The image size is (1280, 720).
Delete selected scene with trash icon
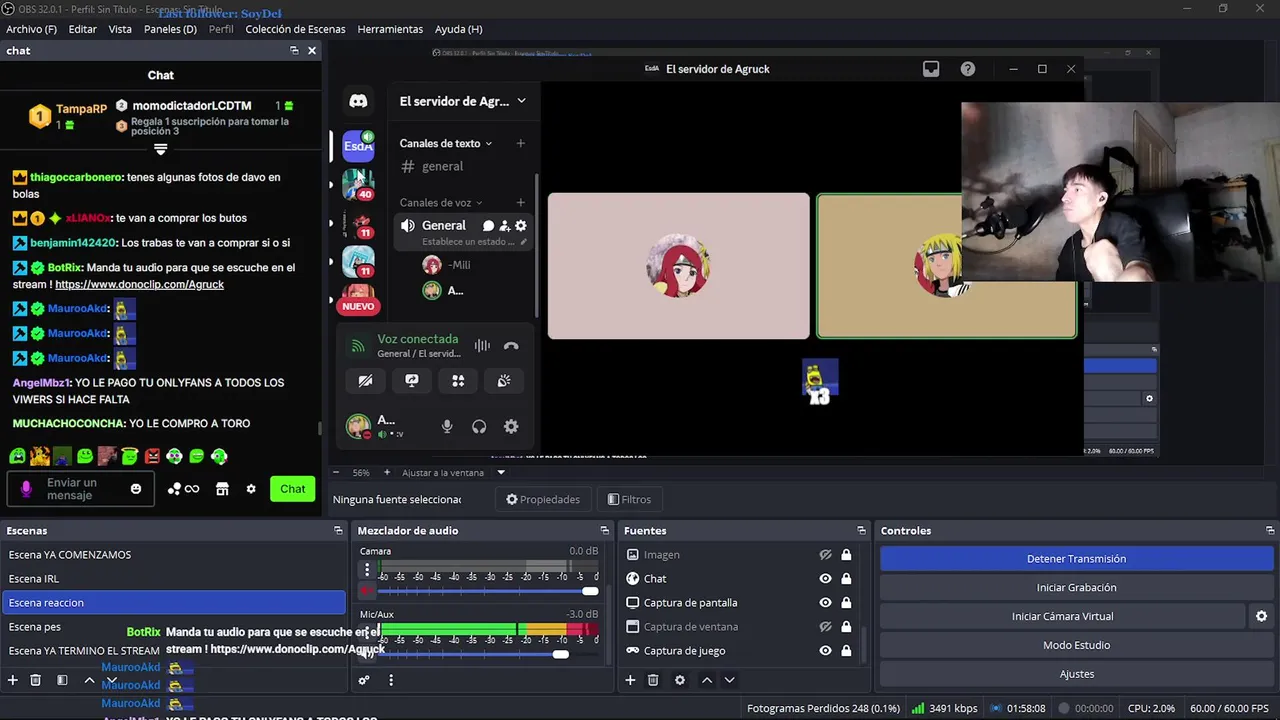(x=35, y=680)
